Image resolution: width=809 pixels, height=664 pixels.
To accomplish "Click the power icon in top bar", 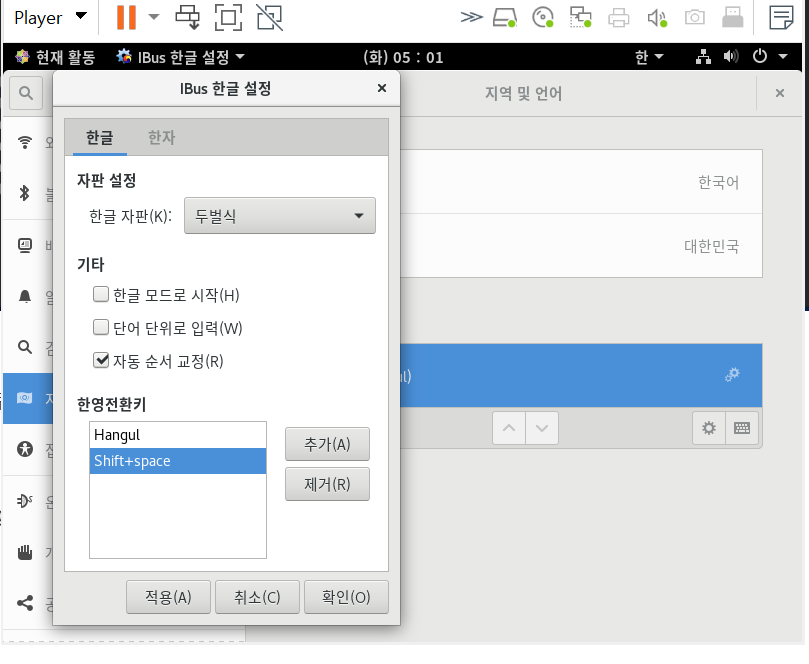I will [760, 56].
